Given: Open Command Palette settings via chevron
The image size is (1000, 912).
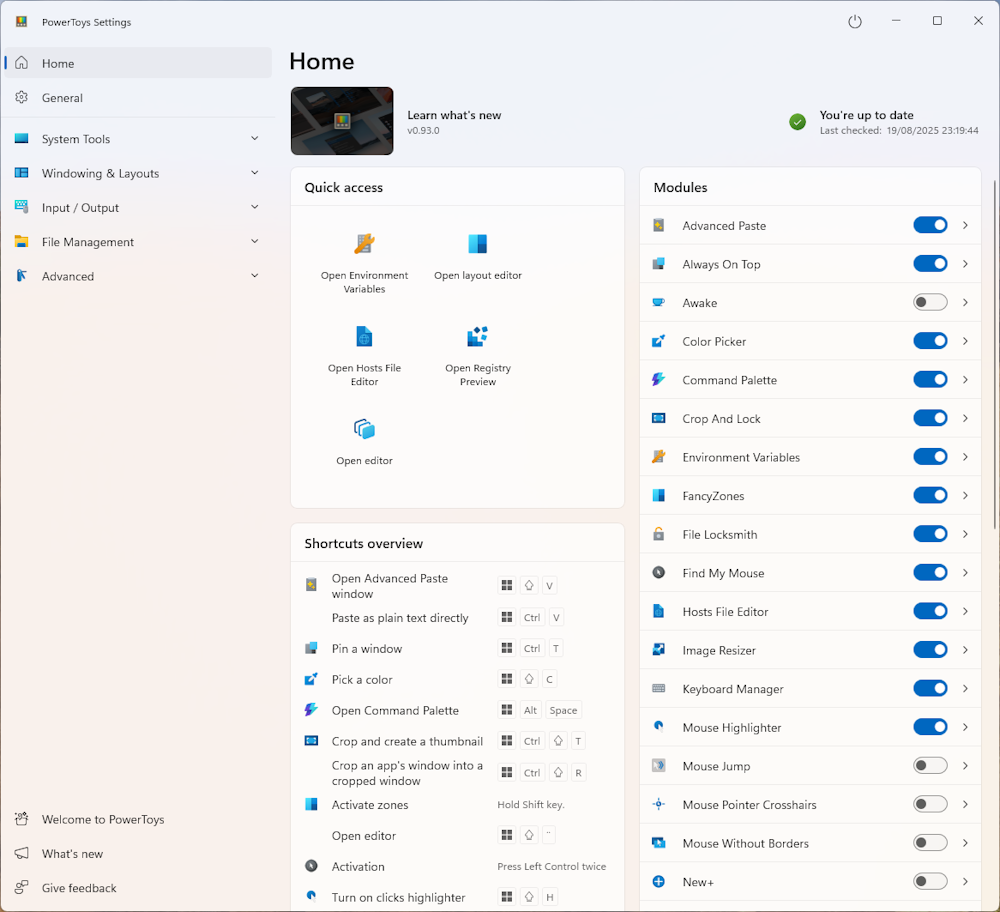Looking at the screenshot, I should click(x=965, y=379).
